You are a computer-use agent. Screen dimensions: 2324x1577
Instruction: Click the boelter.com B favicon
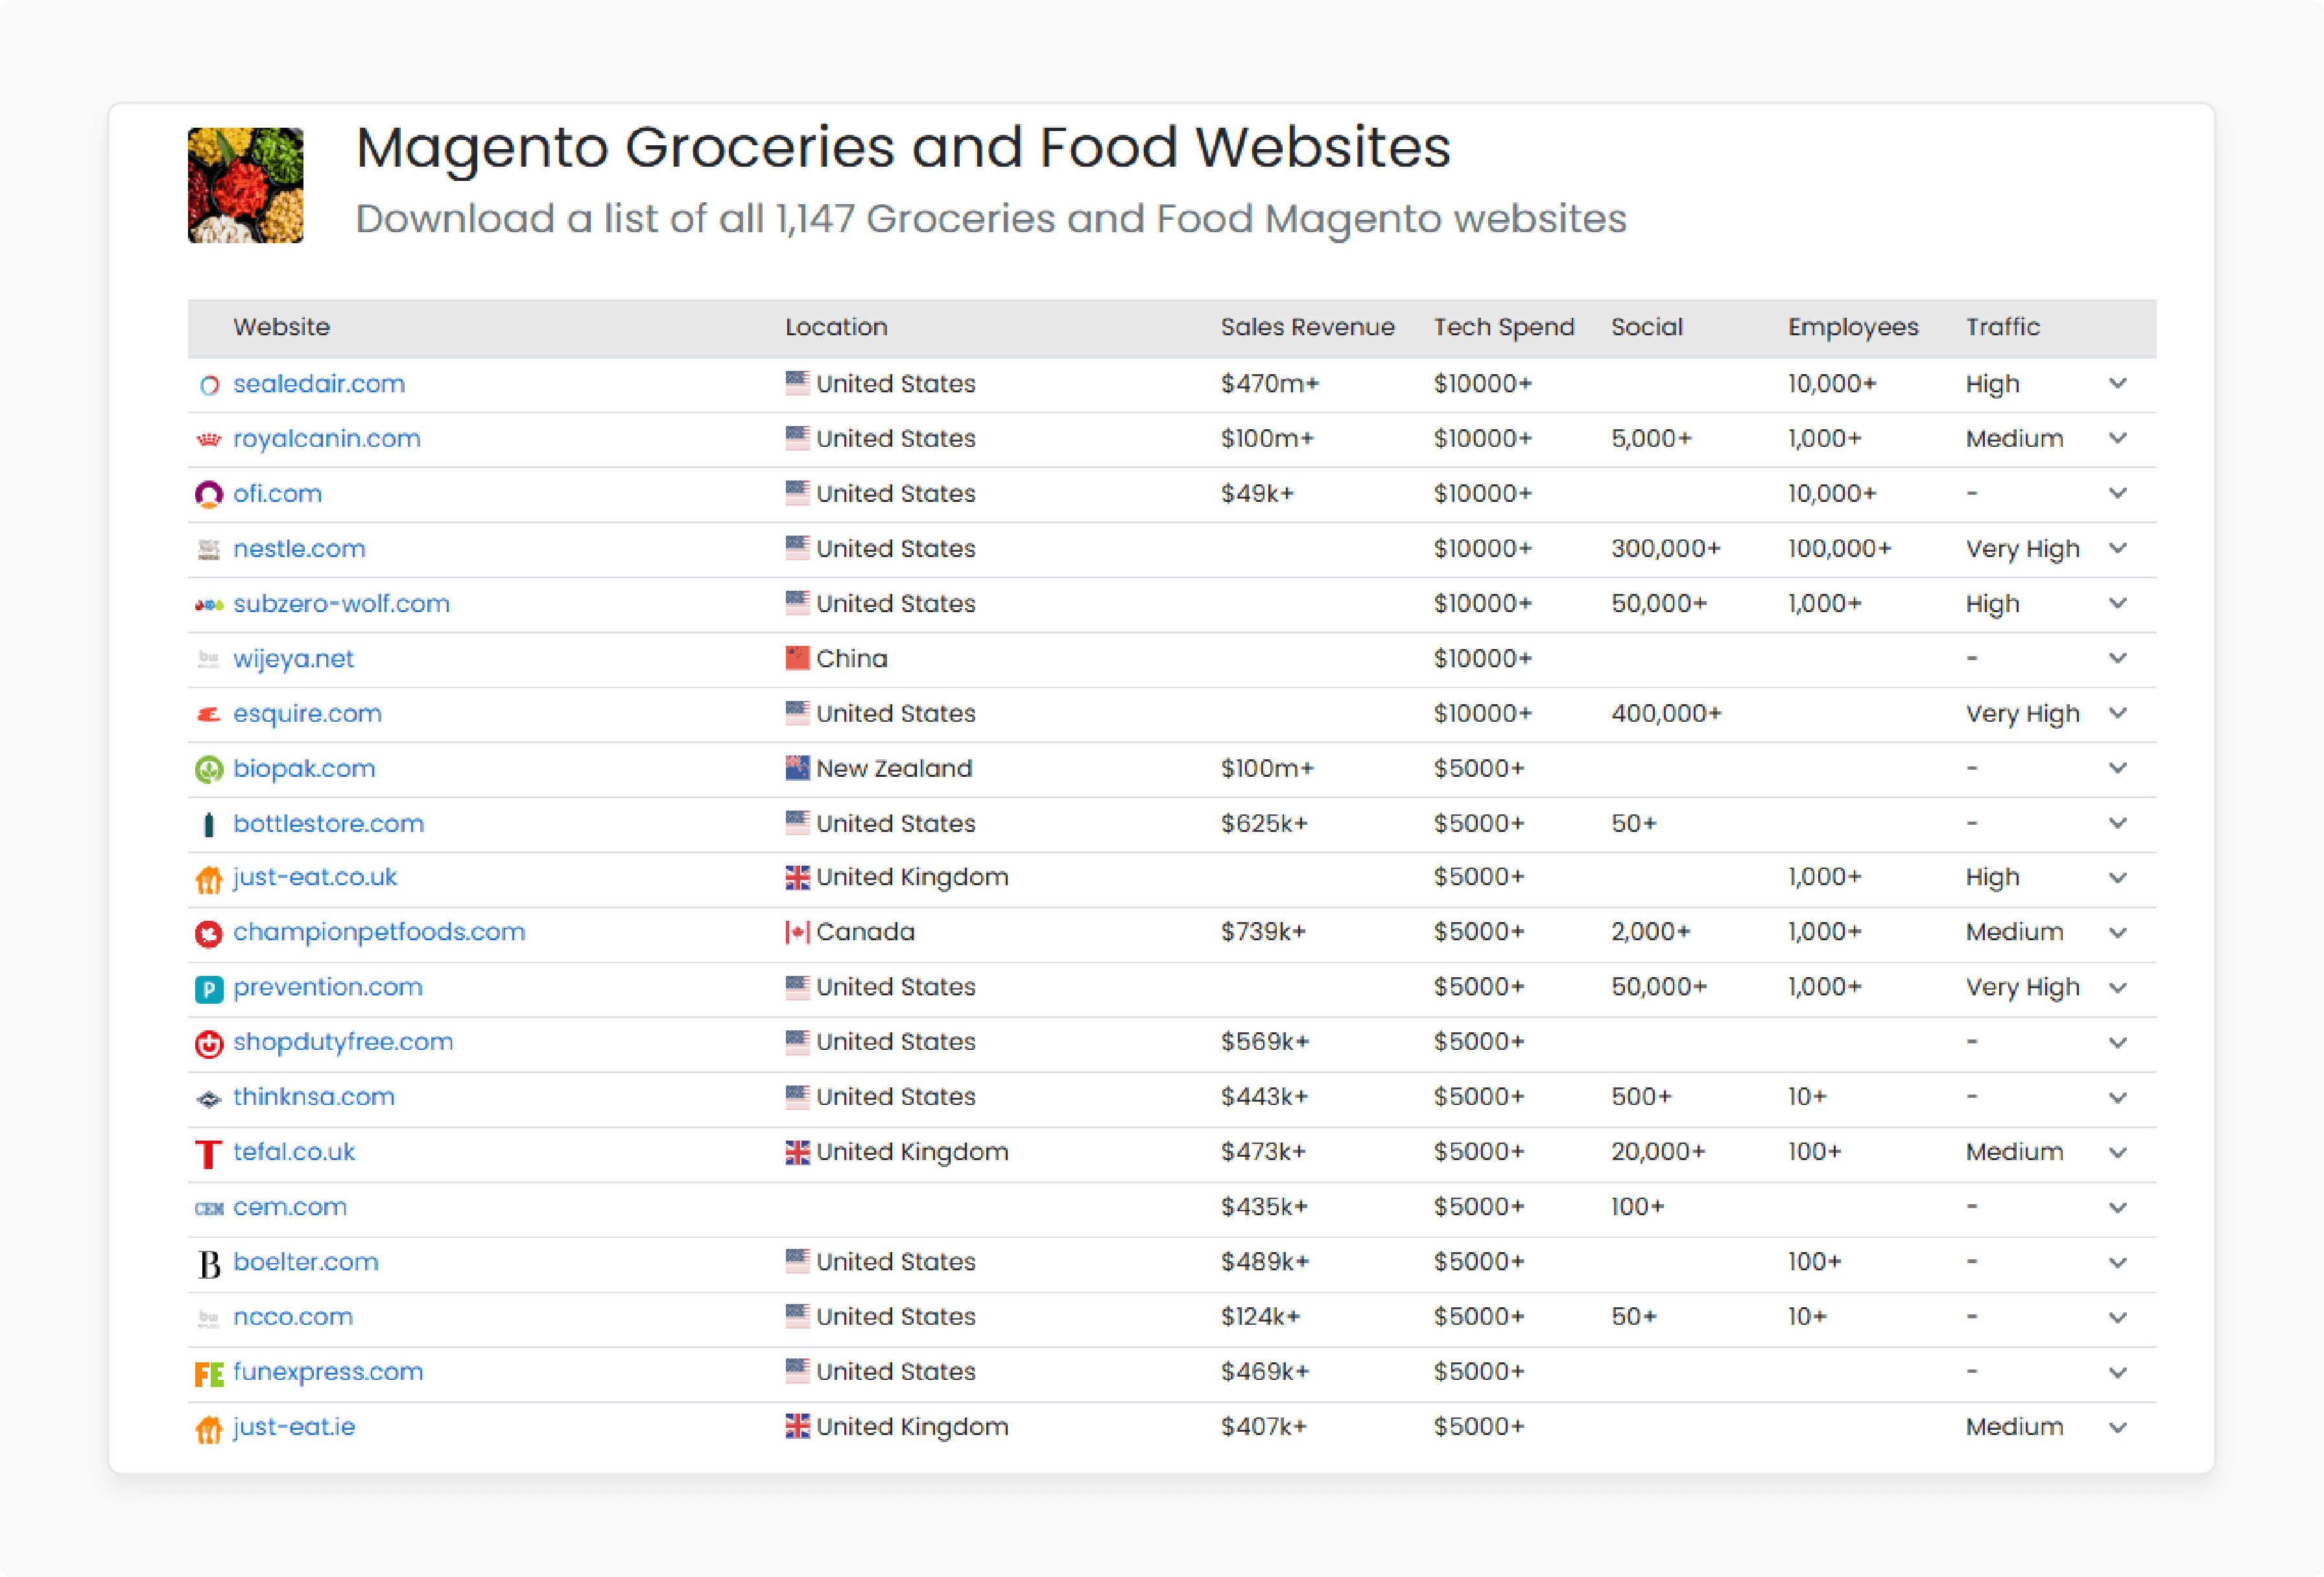click(x=209, y=1264)
